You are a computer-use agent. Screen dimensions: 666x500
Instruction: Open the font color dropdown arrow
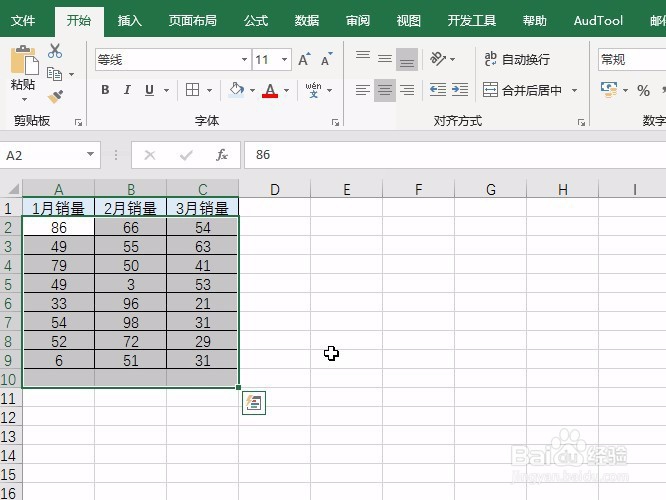[286, 90]
